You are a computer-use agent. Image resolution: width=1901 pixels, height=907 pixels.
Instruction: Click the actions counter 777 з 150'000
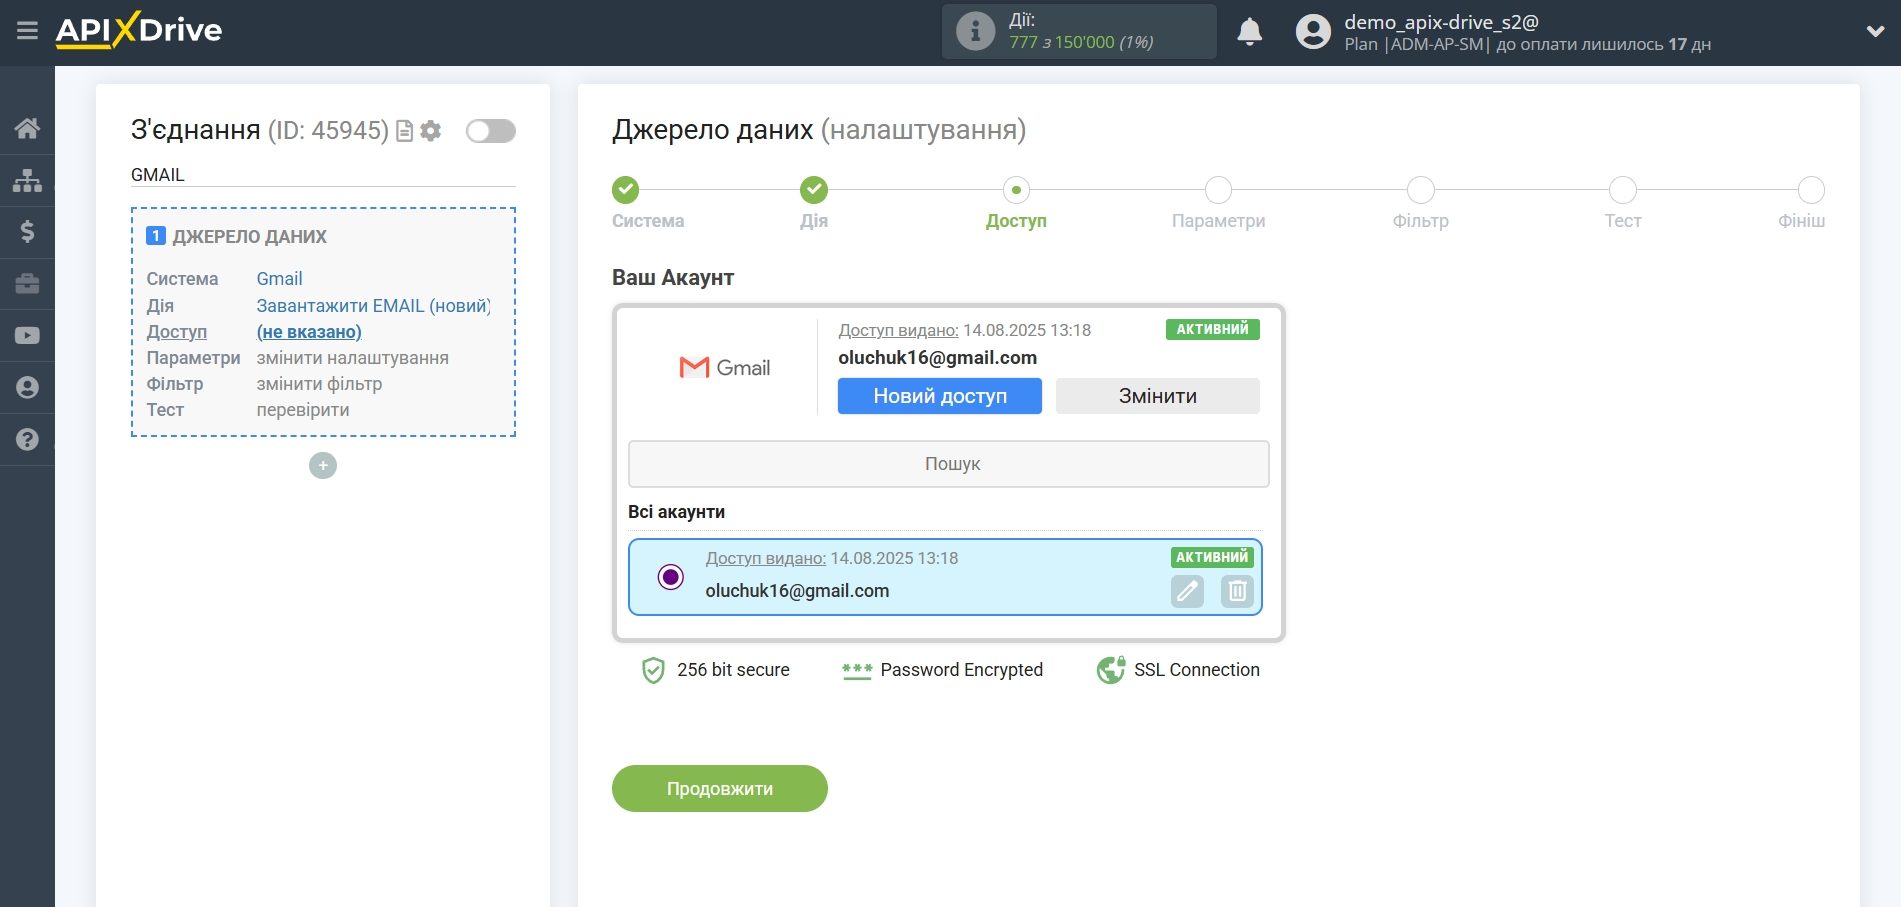click(x=1081, y=42)
